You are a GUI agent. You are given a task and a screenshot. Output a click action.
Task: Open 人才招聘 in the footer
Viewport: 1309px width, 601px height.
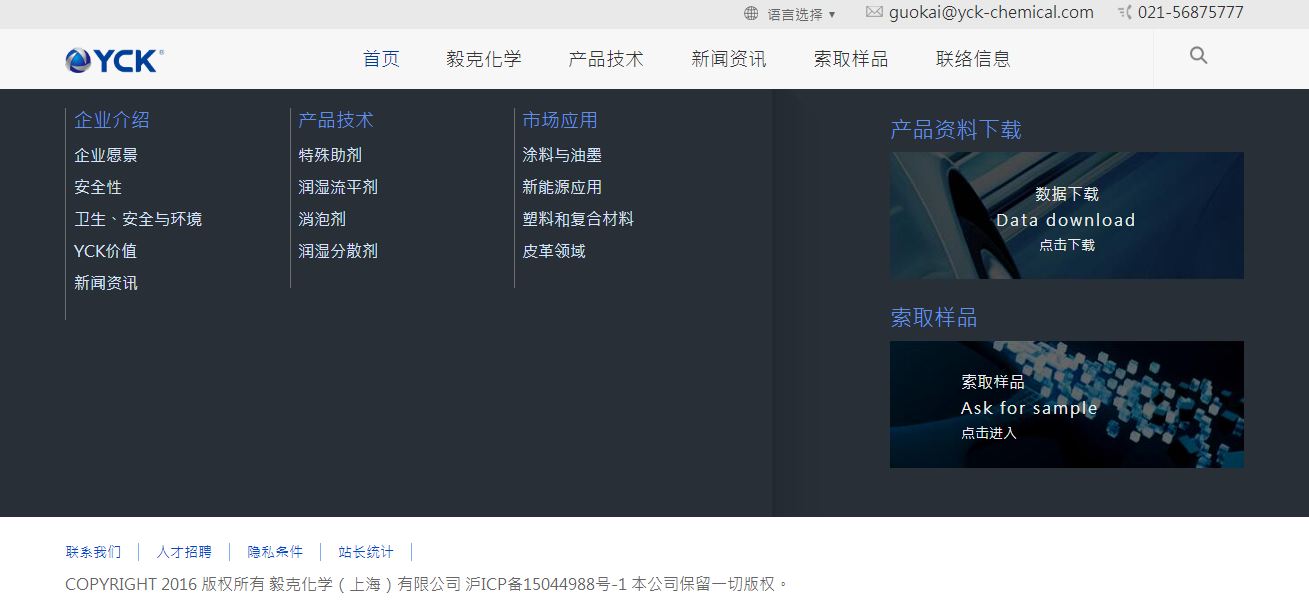click(184, 552)
